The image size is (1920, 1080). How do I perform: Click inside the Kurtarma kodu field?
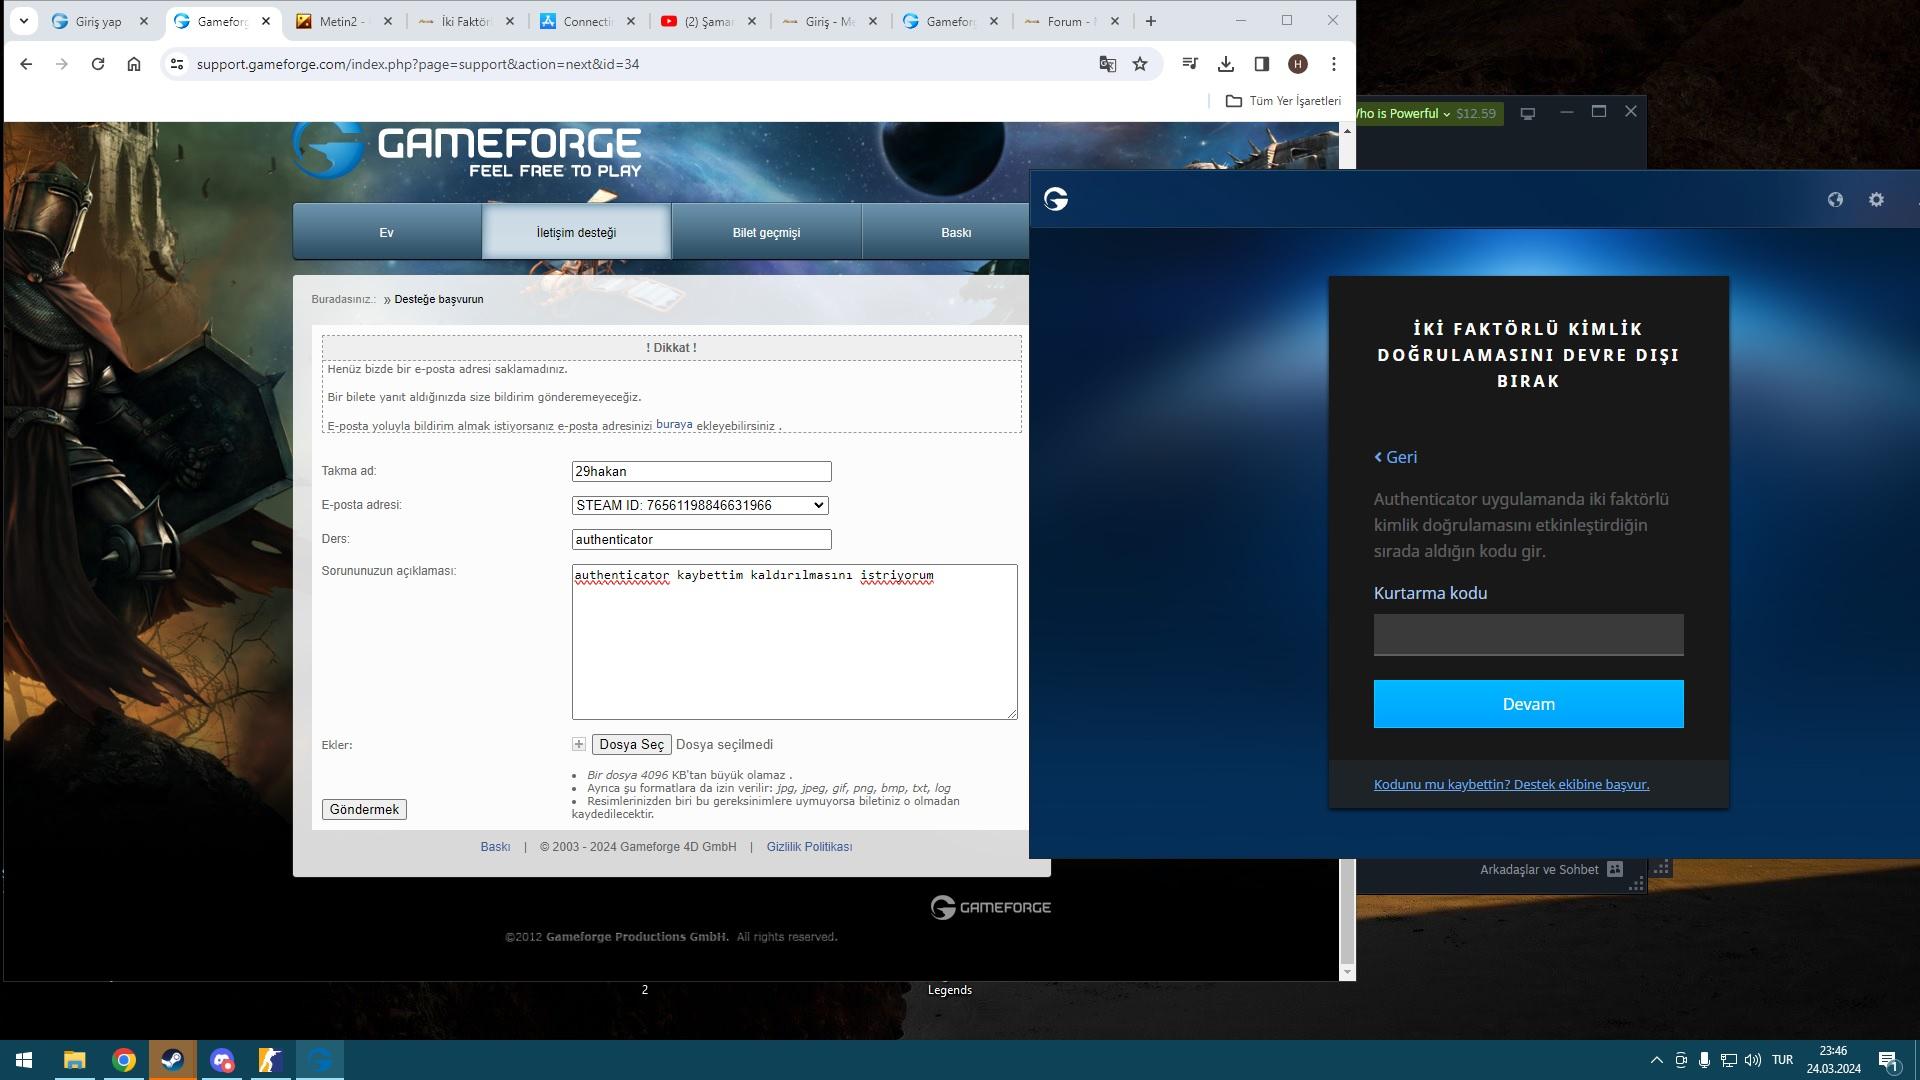click(x=1527, y=634)
